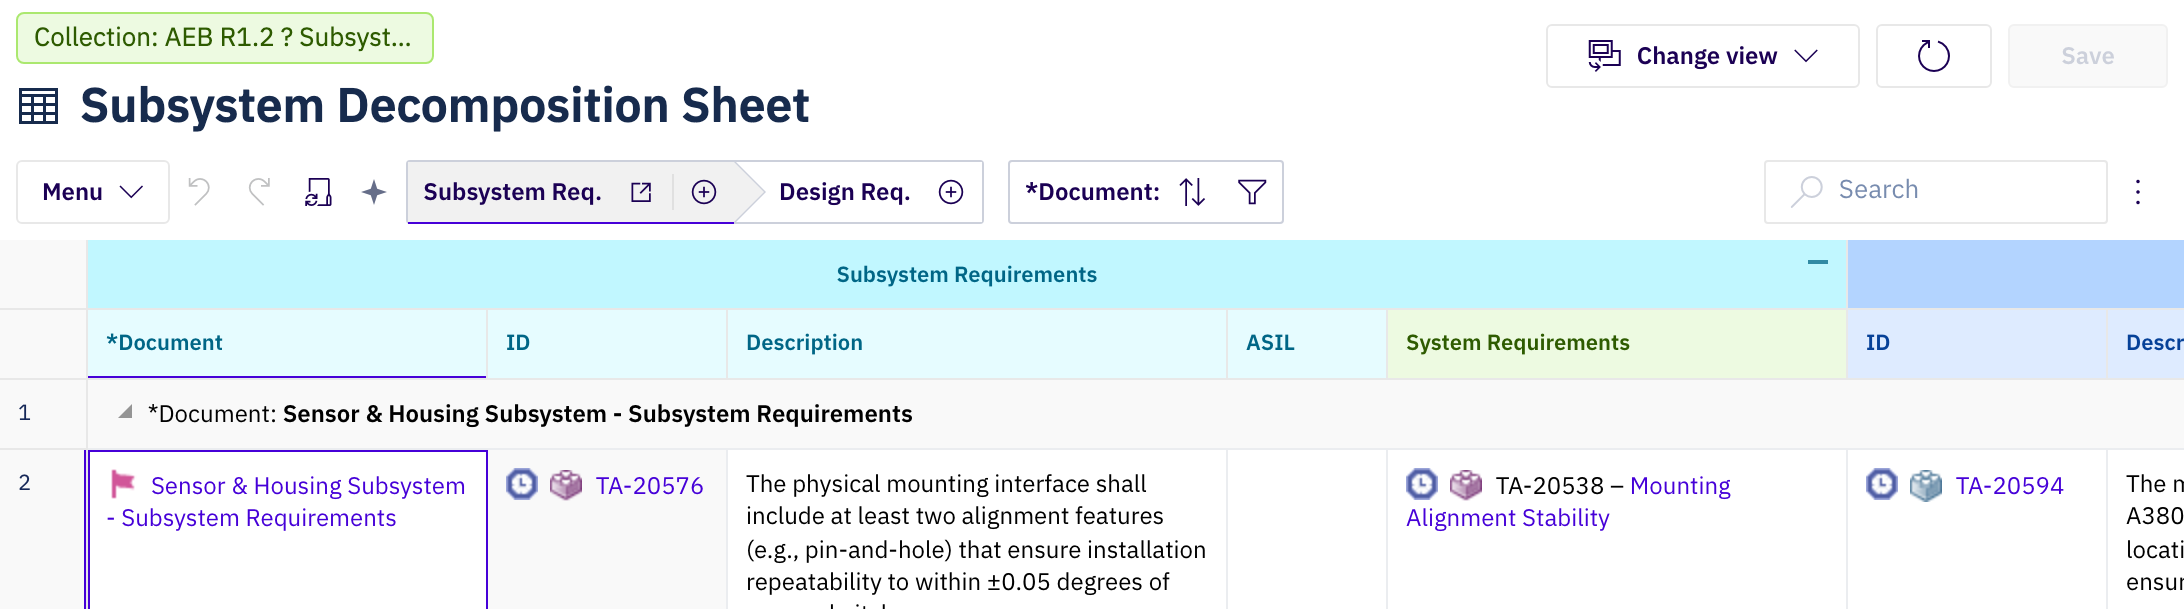Click the refresh circular arrow button
Screen dimensions: 2184x609
pos(1933,56)
